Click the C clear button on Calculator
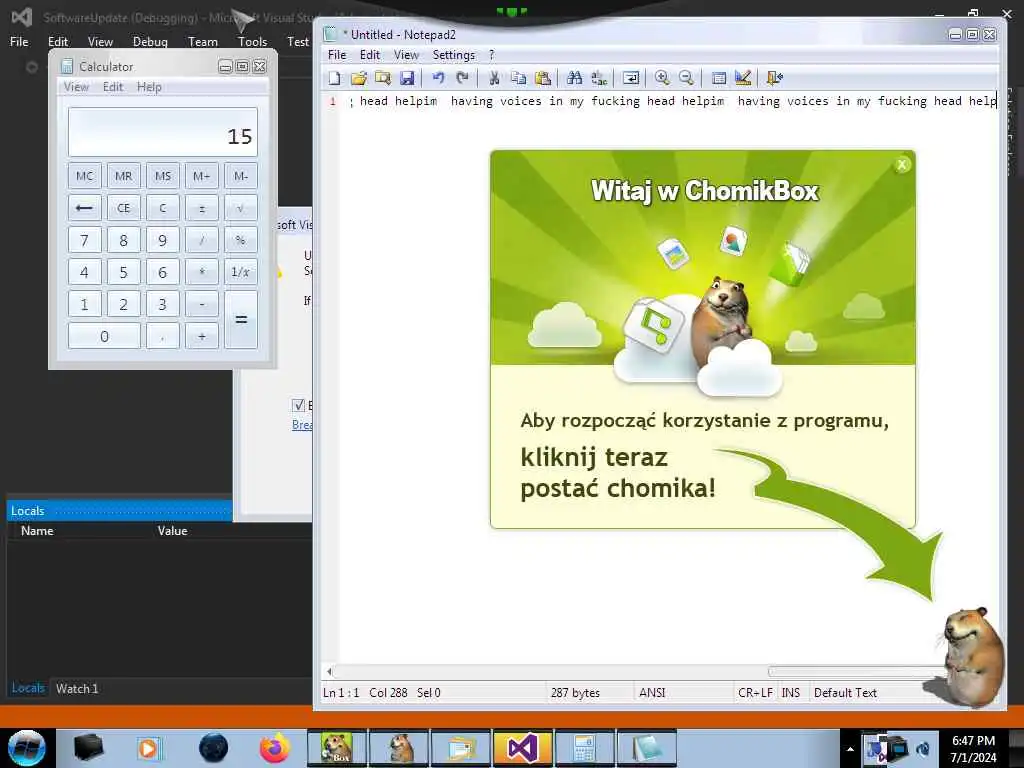The height and width of the screenshot is (768, 1024). pyautogui.click(x=163, y=208)
